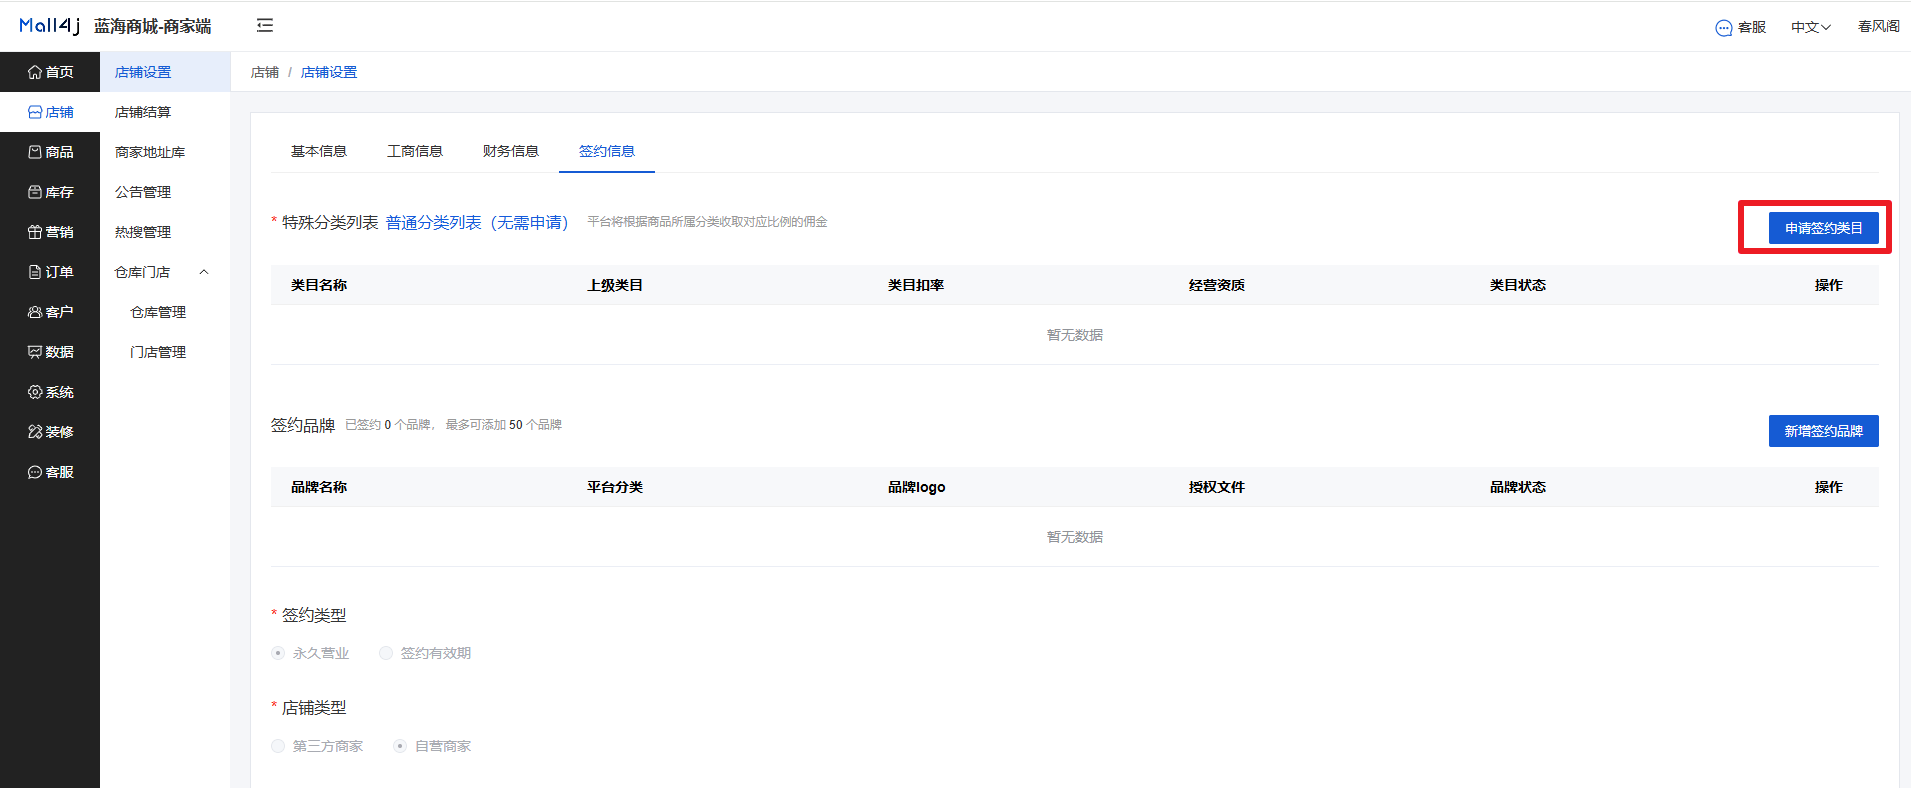Click the 品牌logo column header

coord(916,487)
